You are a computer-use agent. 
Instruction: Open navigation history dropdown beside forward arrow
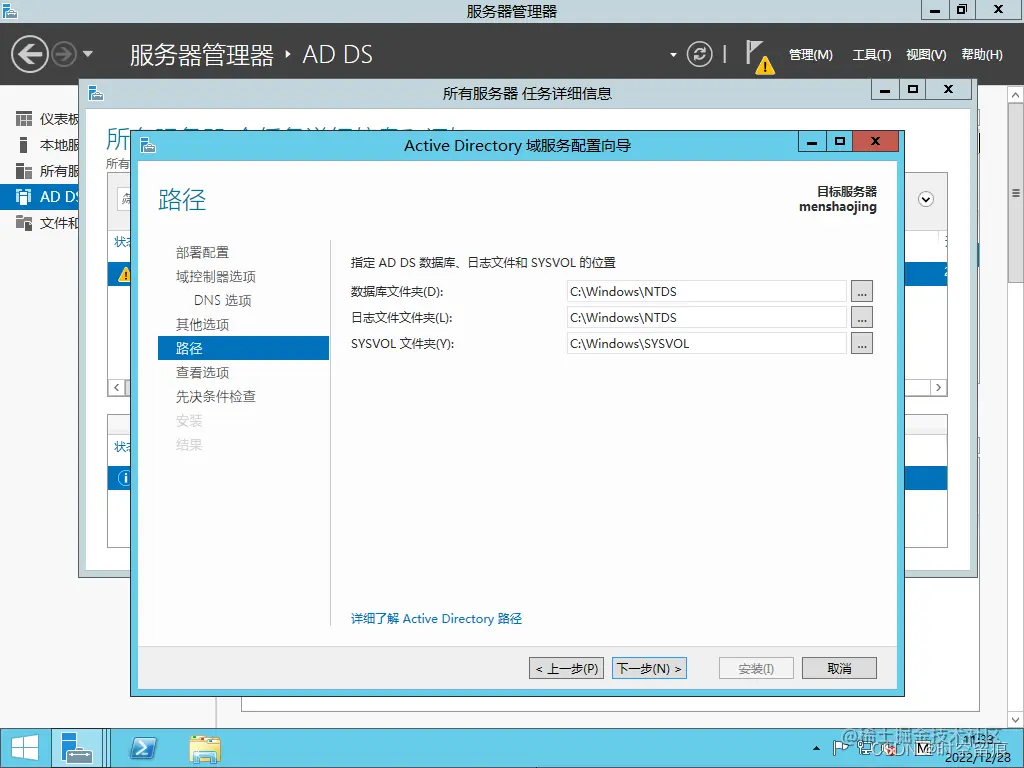[88, 54]
